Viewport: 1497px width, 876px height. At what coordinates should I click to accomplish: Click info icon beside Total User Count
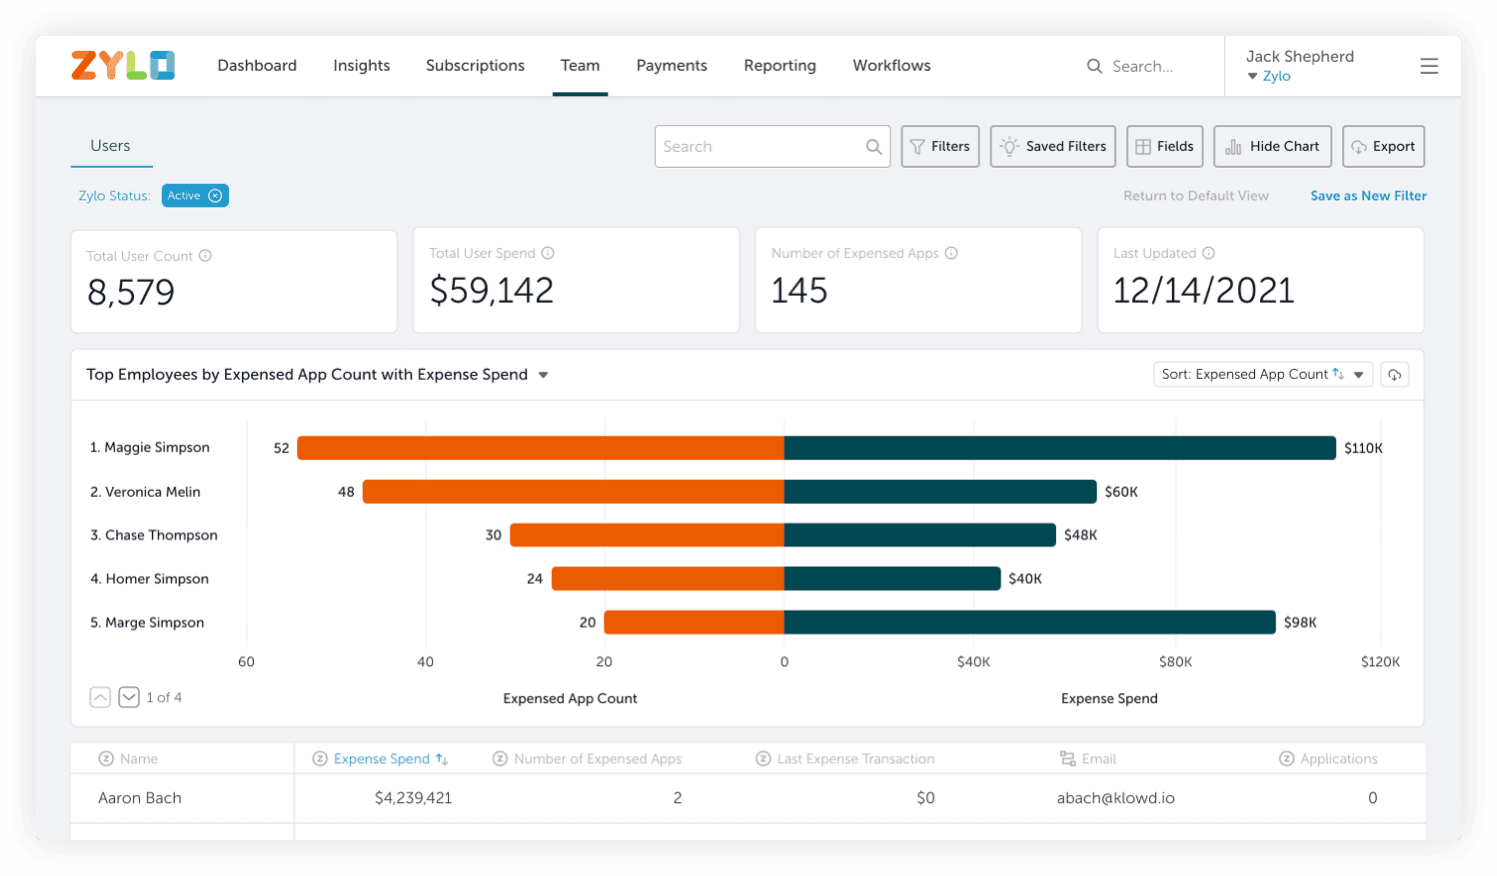click(x=205, y=256)
